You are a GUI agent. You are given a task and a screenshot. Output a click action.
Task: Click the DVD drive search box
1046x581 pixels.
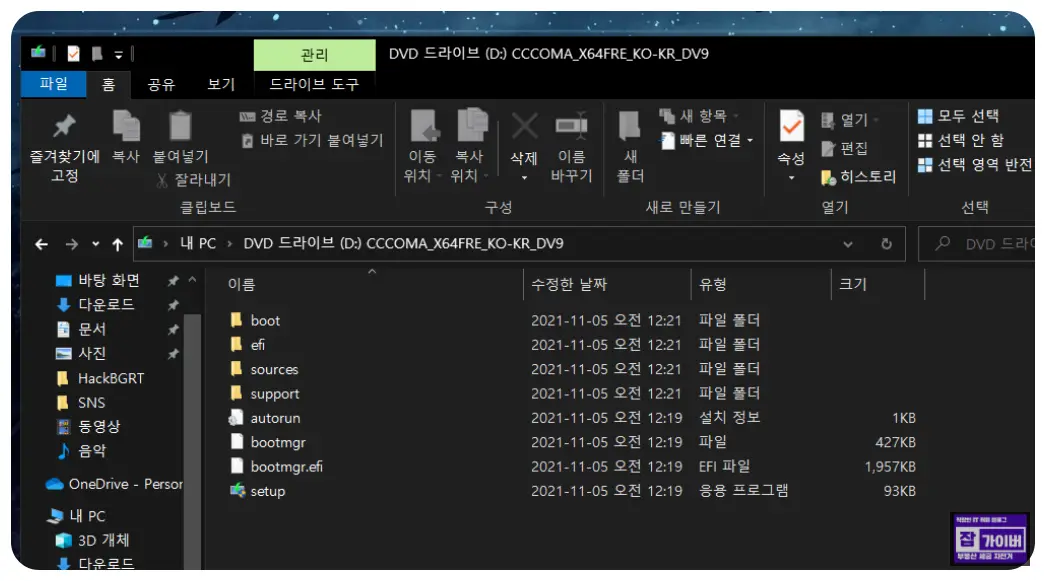976,244
